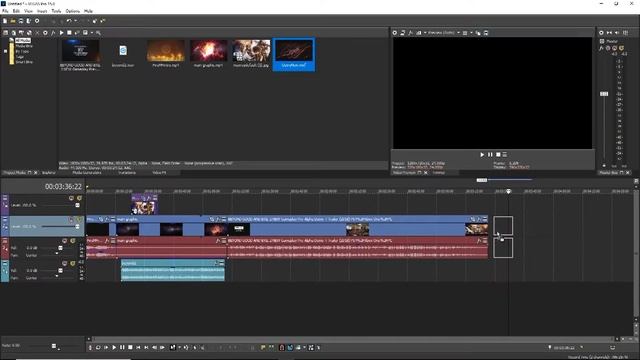The height and width of the screenshot is (360, 640).
Task: Toggle automatic crossfades in timeline toolbar
Action: 290,347
